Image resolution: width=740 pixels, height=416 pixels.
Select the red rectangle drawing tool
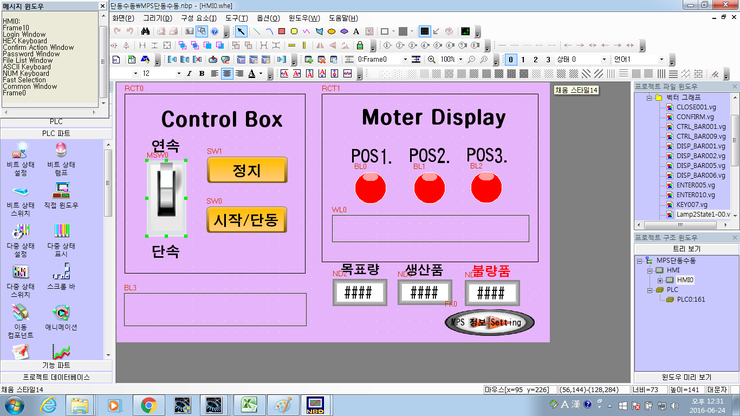(281, 32)
